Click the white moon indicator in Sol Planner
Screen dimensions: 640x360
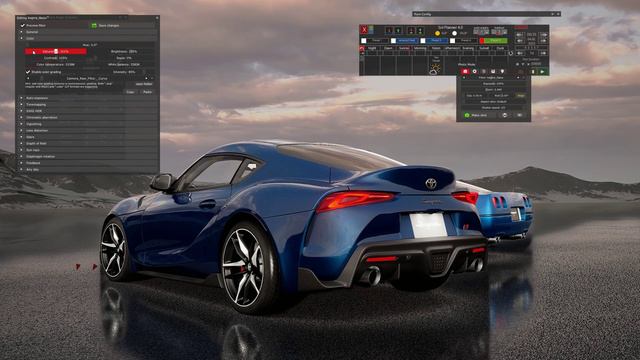pos(454,33)
